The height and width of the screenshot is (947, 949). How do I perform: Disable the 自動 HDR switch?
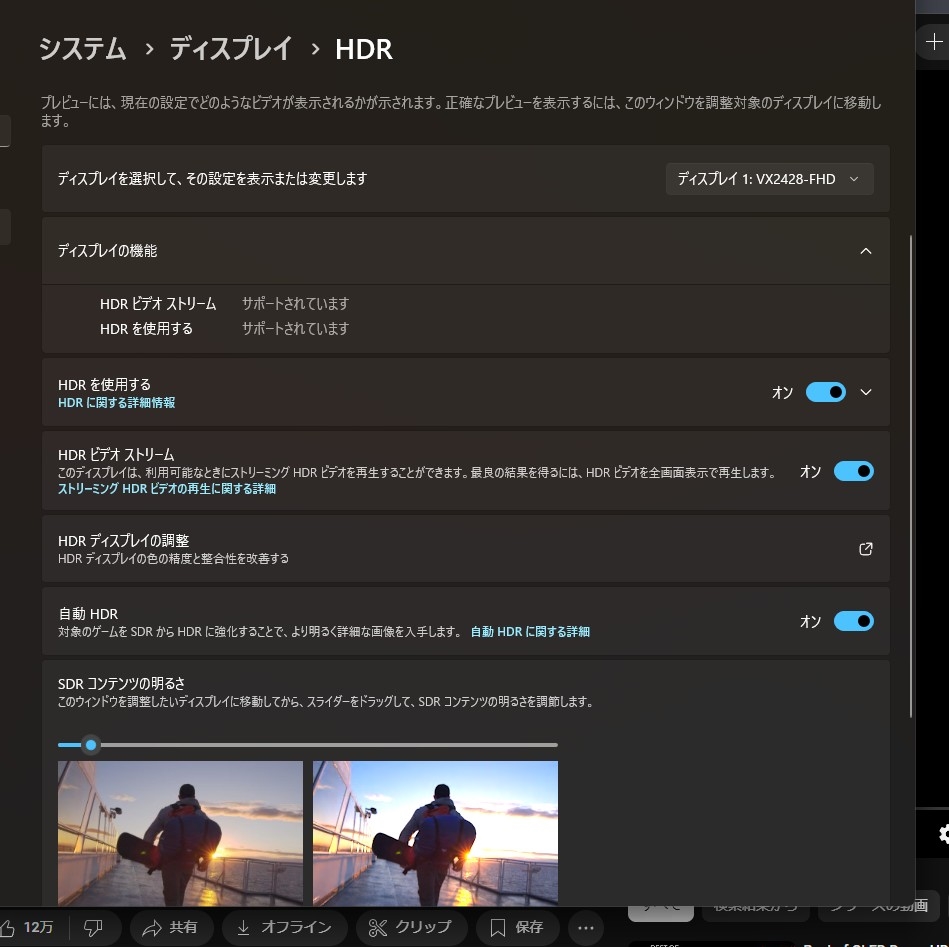(x=853, y=621)
